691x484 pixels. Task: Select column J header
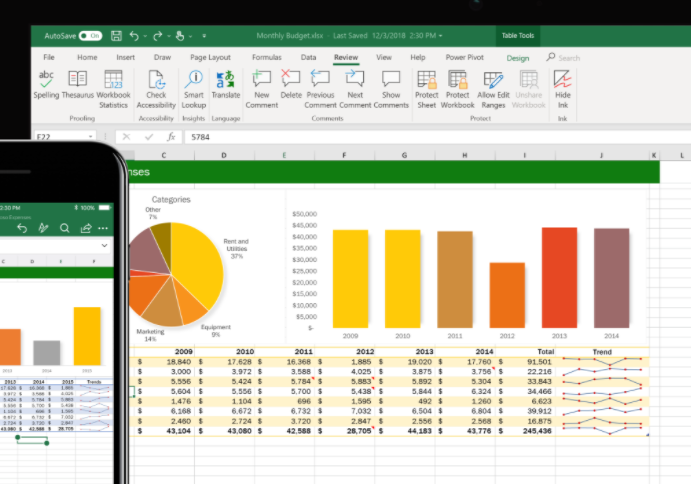click(x=602, y=155)
